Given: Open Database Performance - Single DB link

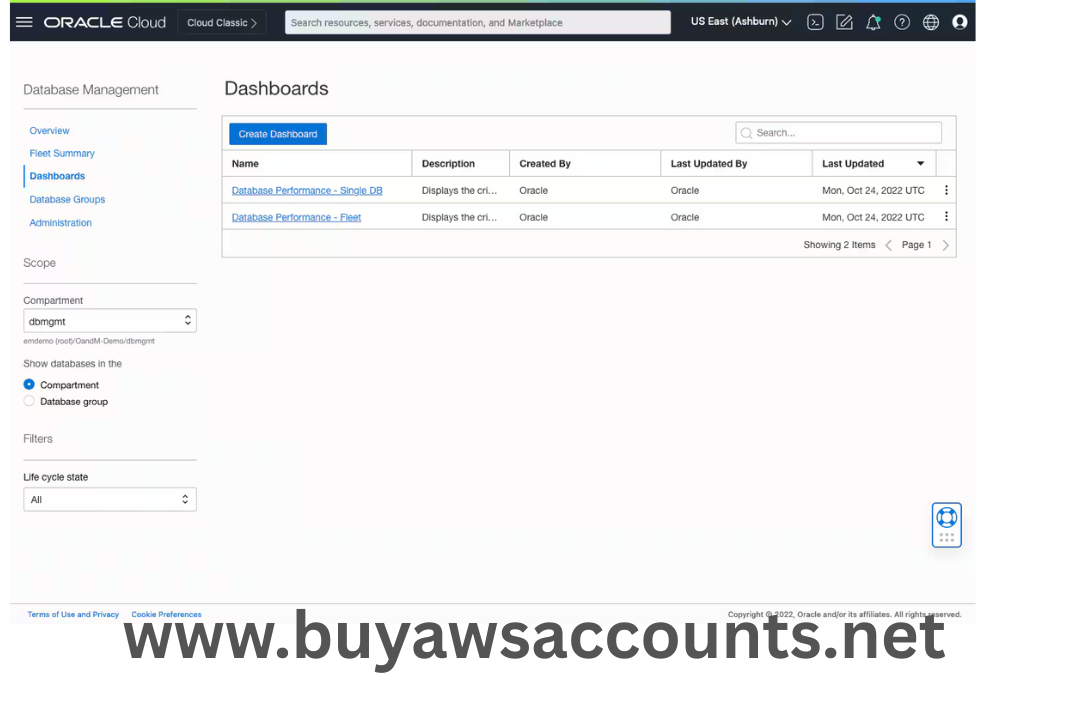Looking at the screenshot, I should coord(307,190).
